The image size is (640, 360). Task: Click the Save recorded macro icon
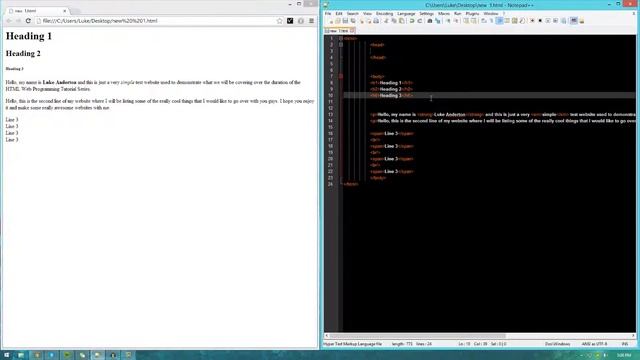pos(564,20)
